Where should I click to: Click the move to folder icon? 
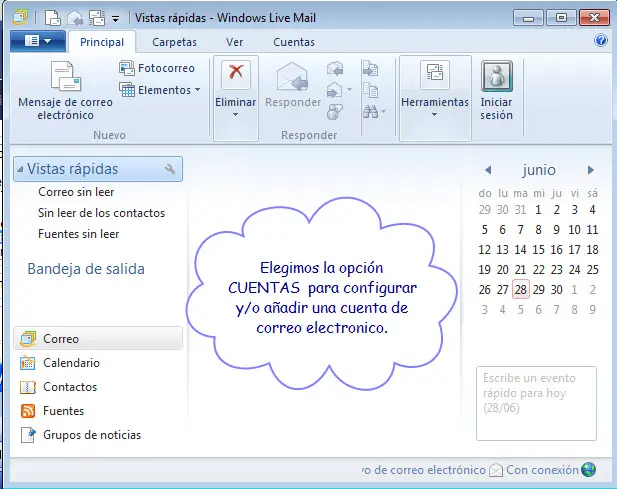[370, 68]
